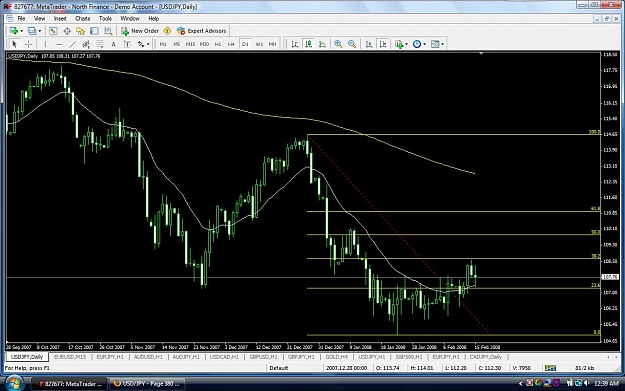The image size is (625, 391).
Task: Click the chart shift triangle marker
Action: [481, 53]
